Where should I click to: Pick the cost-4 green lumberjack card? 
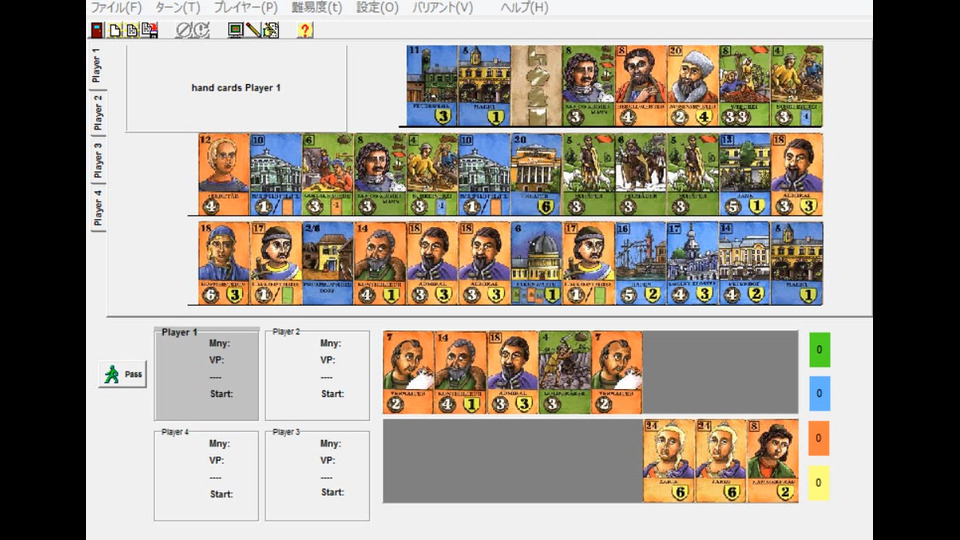(x=565, y=372)
